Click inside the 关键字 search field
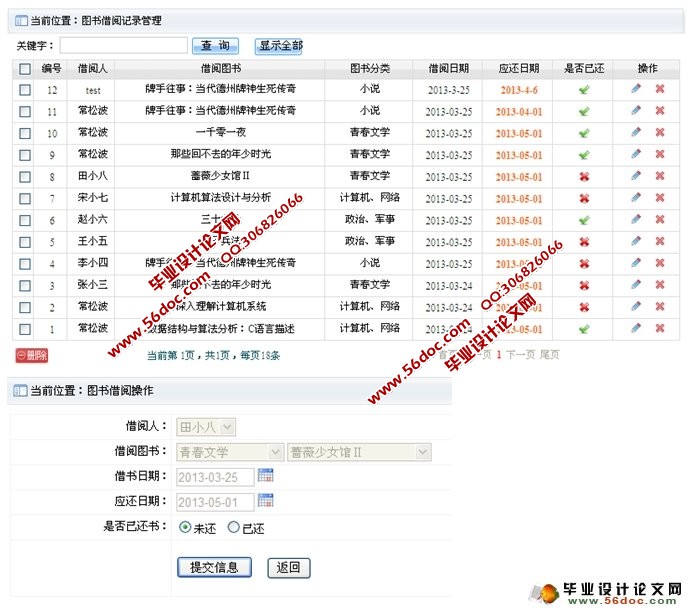The height and width of the screenshot is (611, 692). click(124, 45)
